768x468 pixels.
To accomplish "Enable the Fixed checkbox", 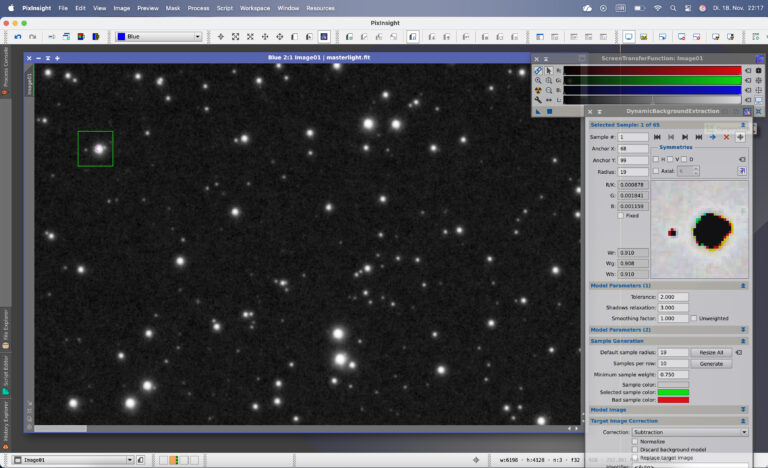I will tap(621, 215).
